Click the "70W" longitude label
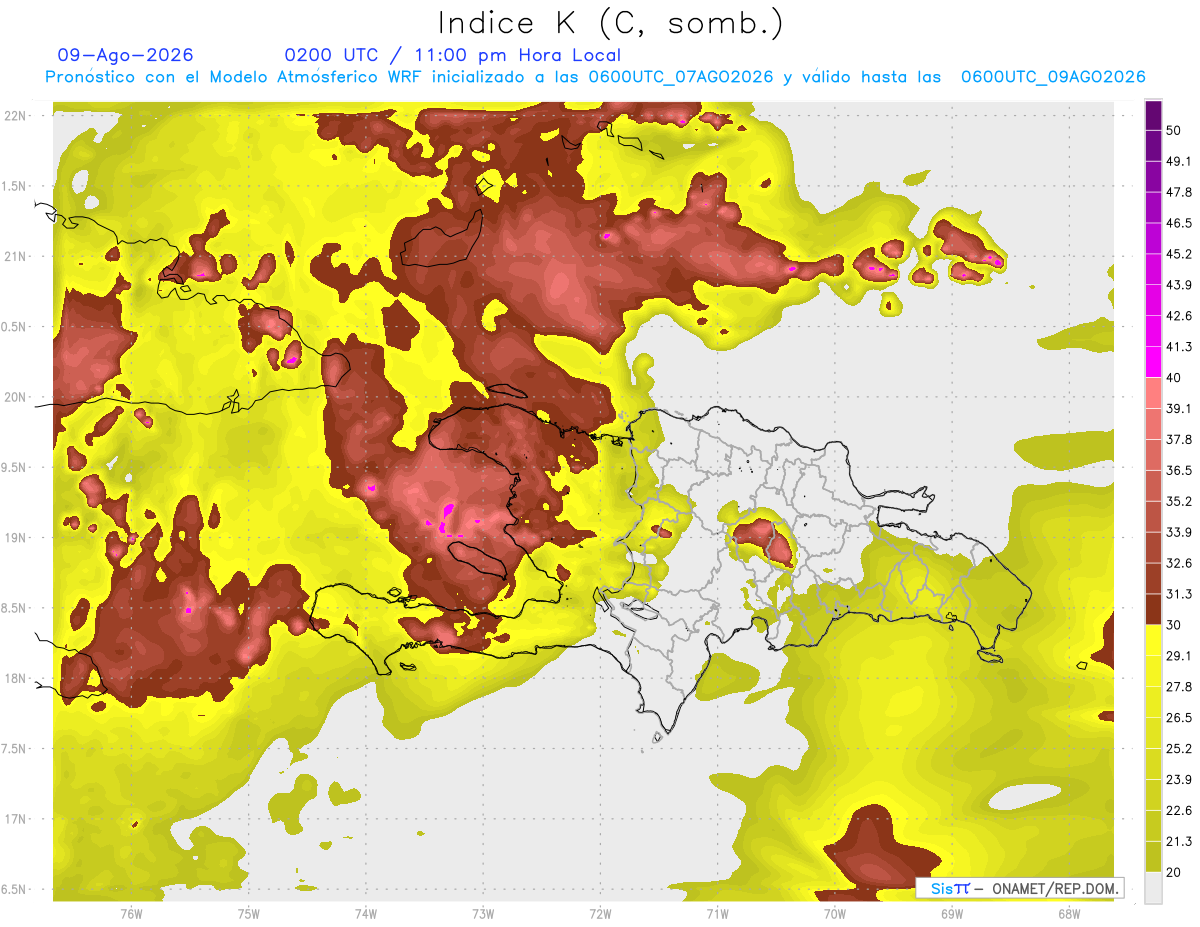This screenshot has width=1200, height=927. tap(835, 914)
